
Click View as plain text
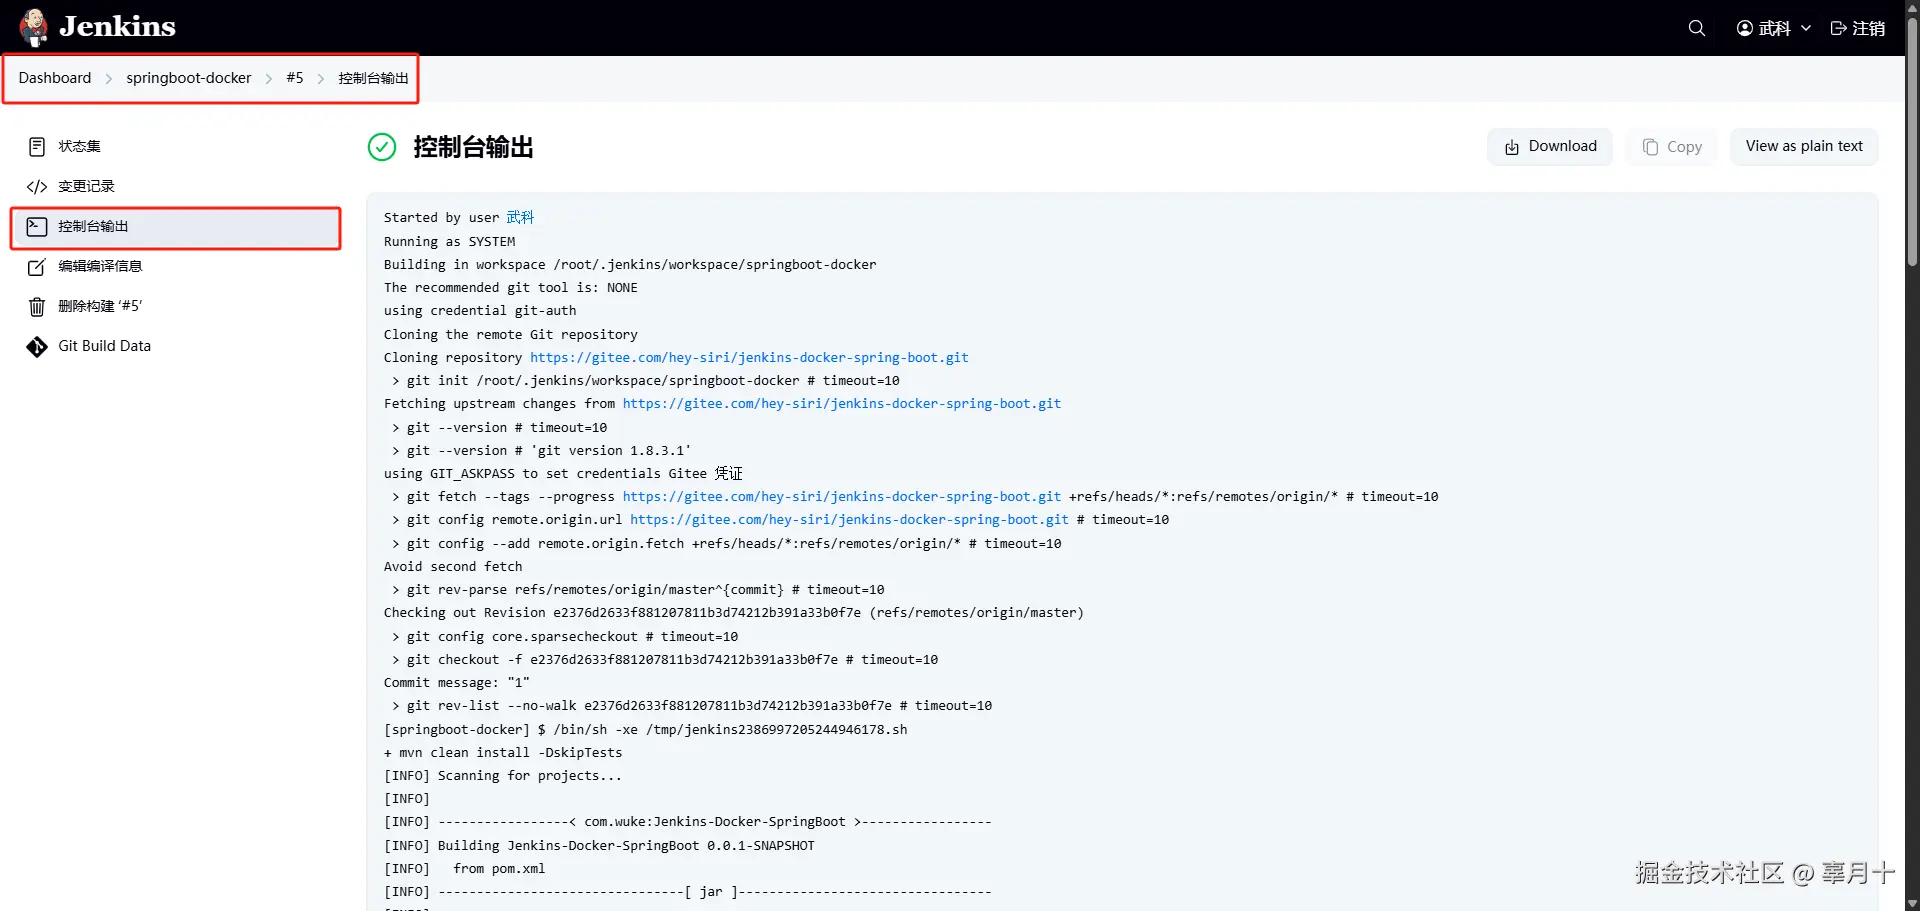tap(1803, 147)
